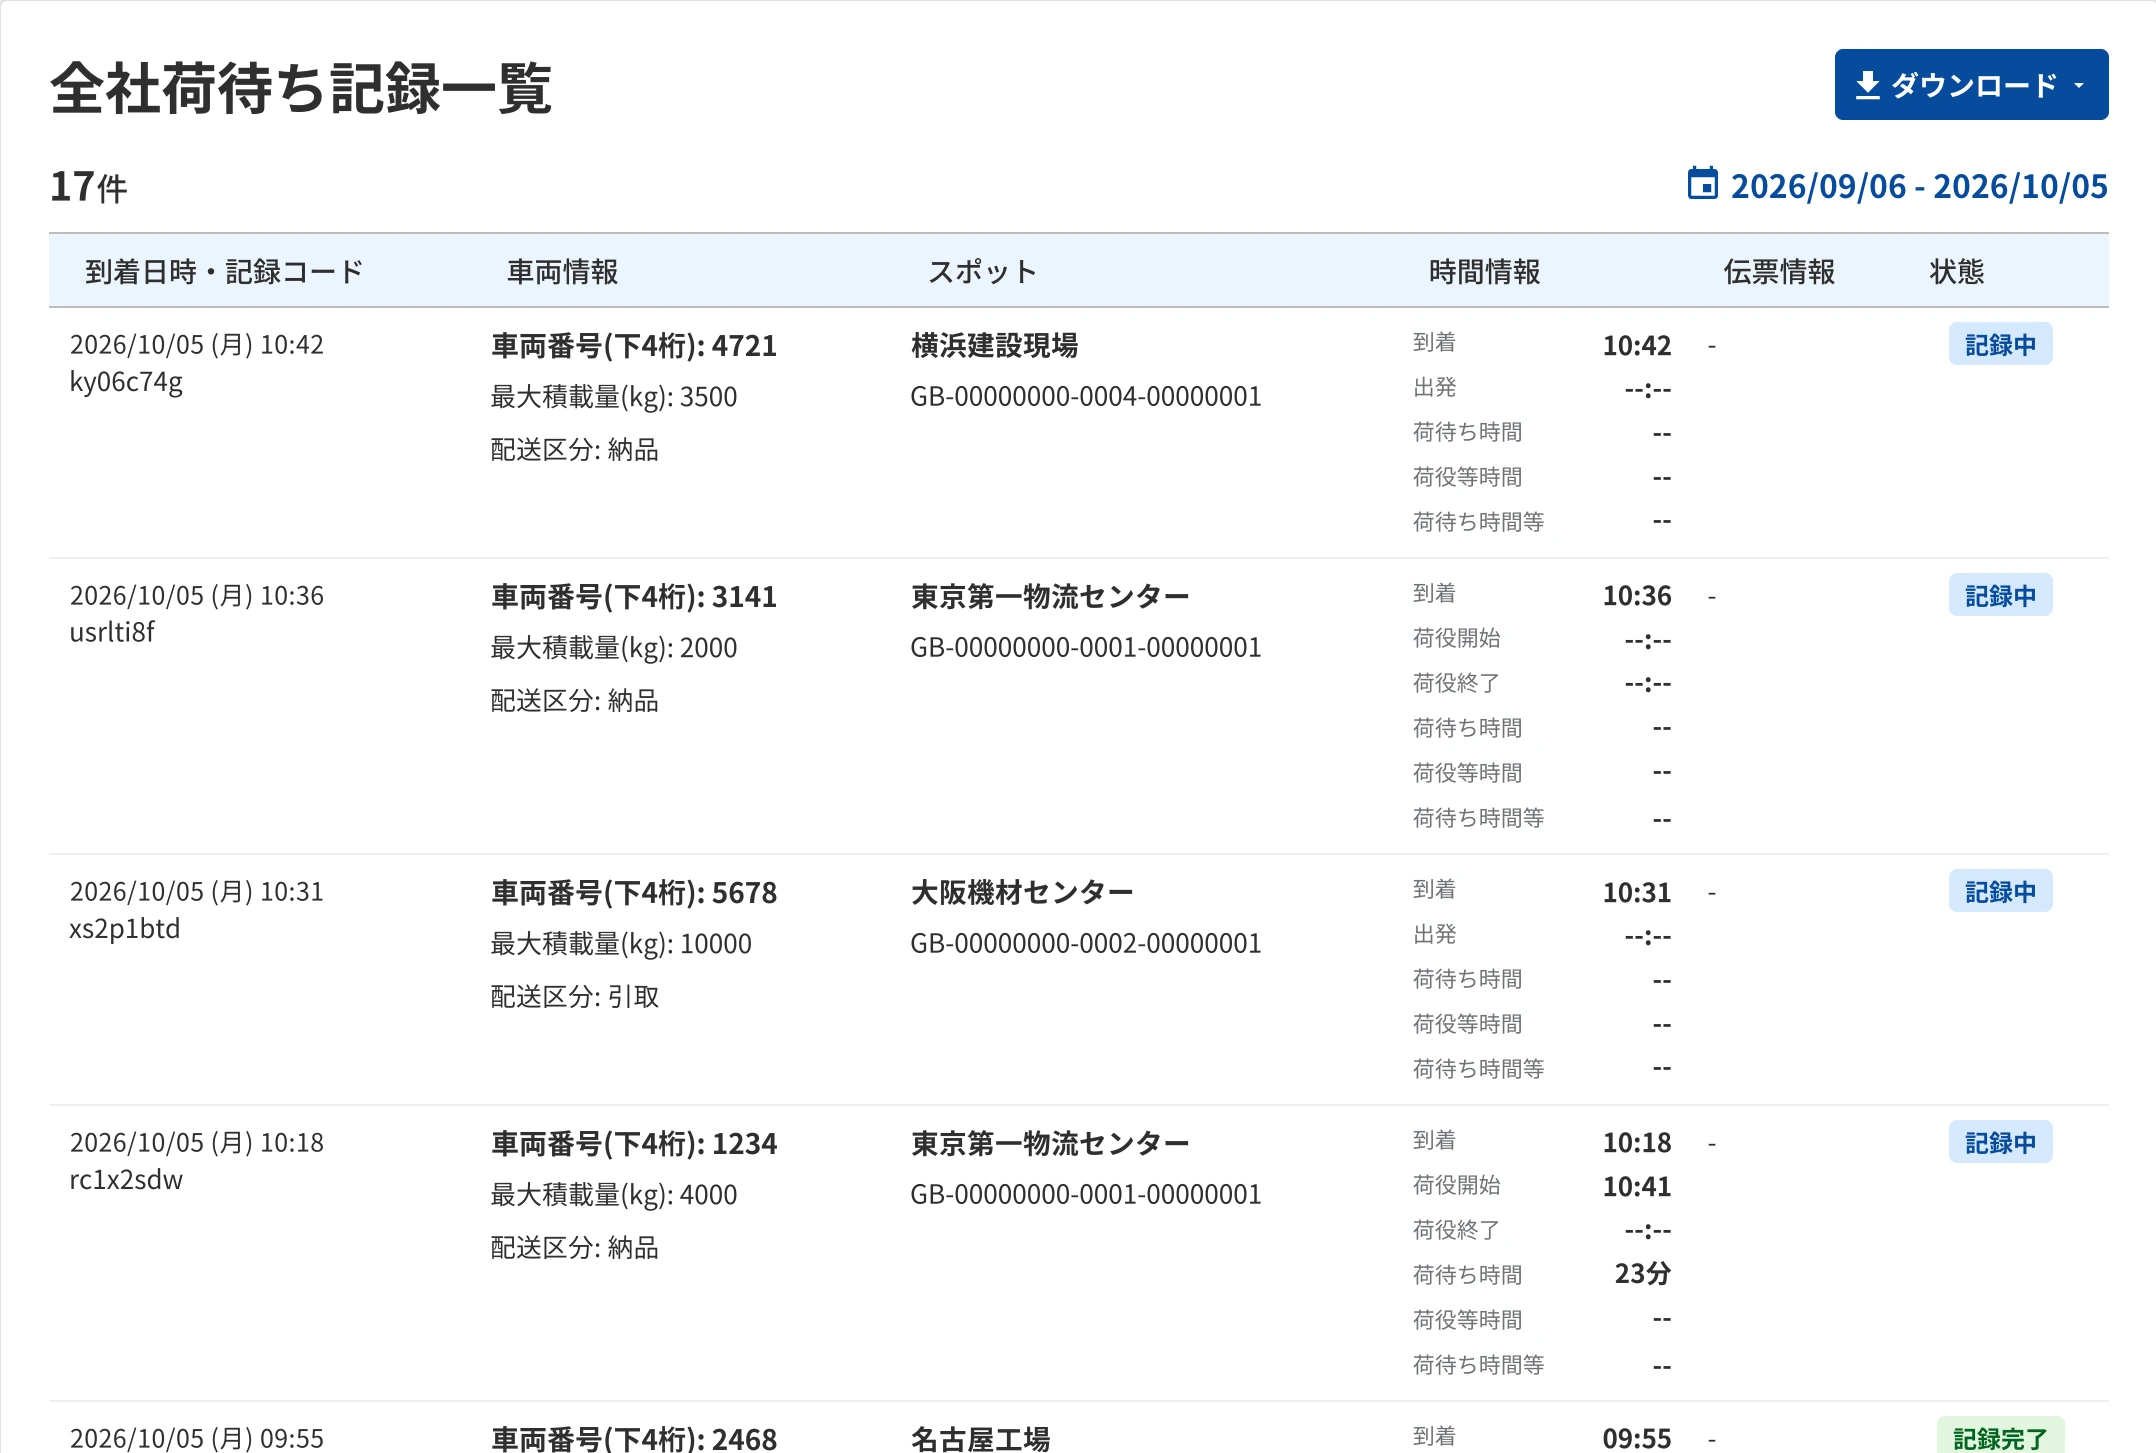The image size is (2156, 1453).
Task: Click 記録中 badge of 1234 row
Action: [2000, 1142]
